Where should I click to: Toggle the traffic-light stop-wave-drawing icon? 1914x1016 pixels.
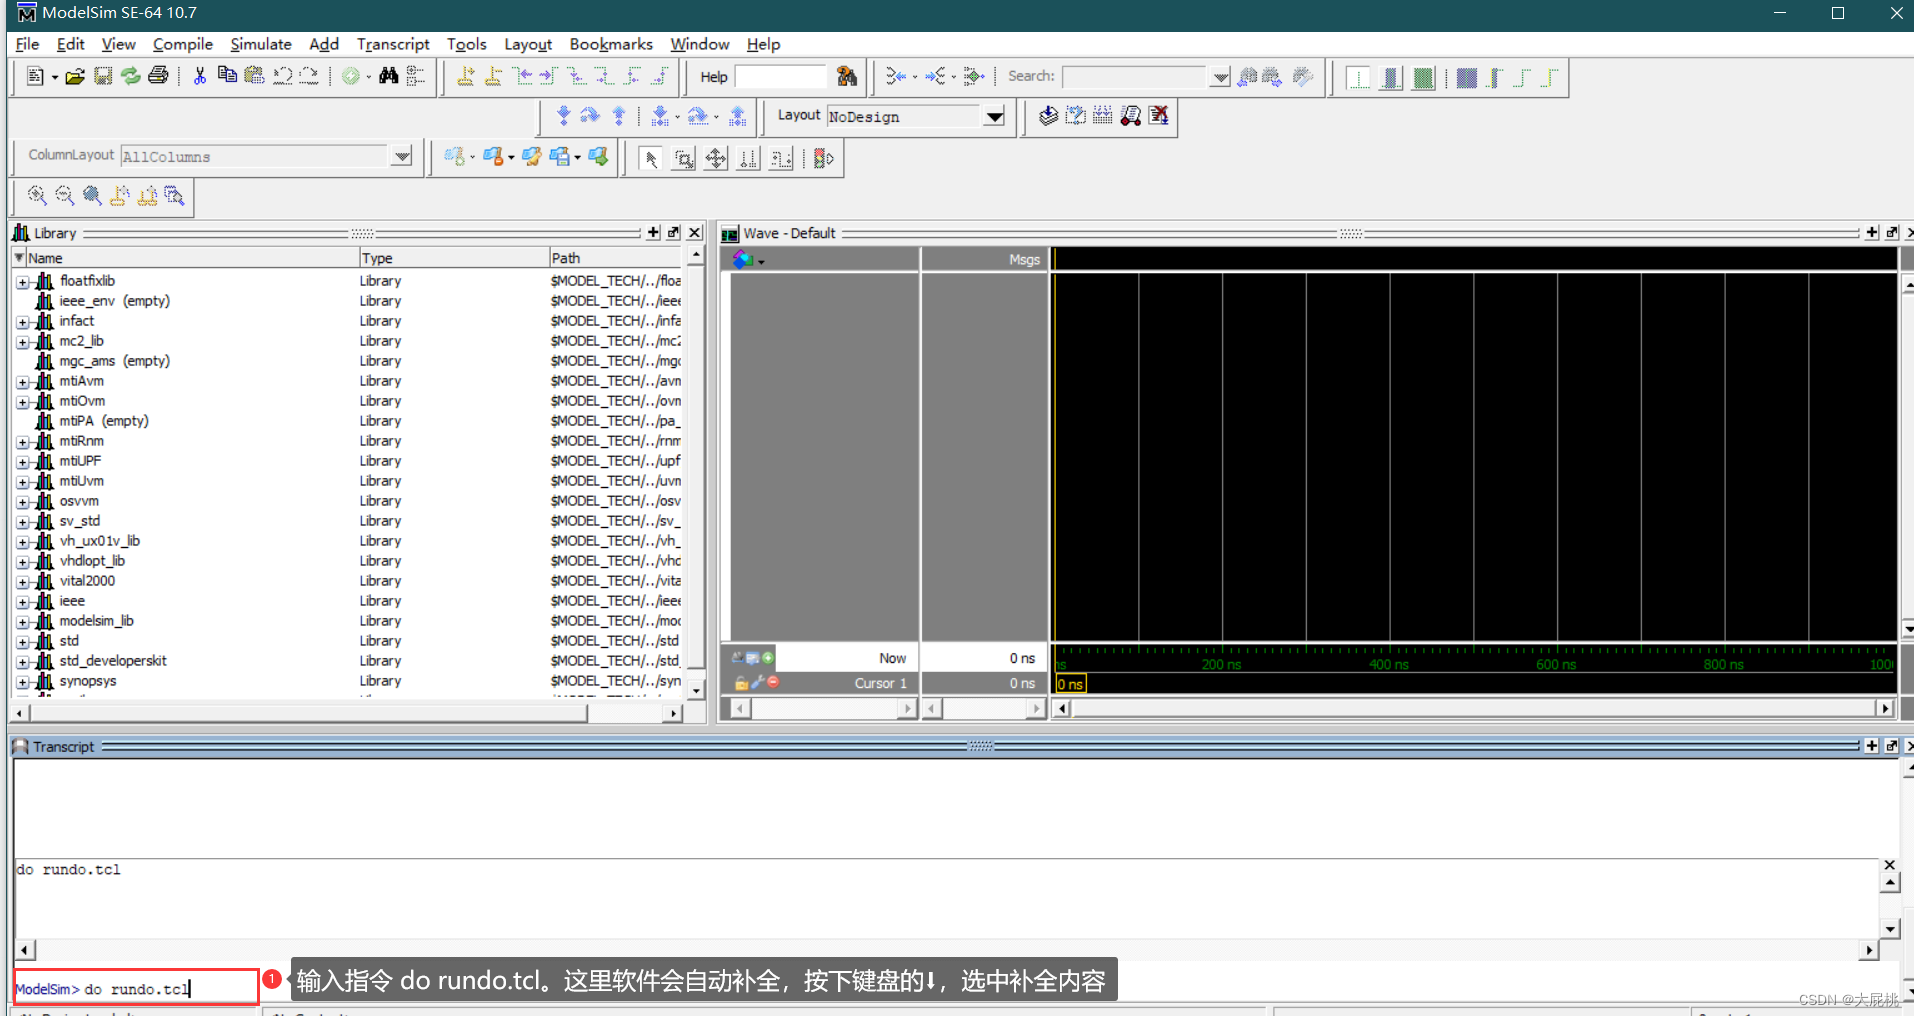pyautogui.click(x=823, y=159)
